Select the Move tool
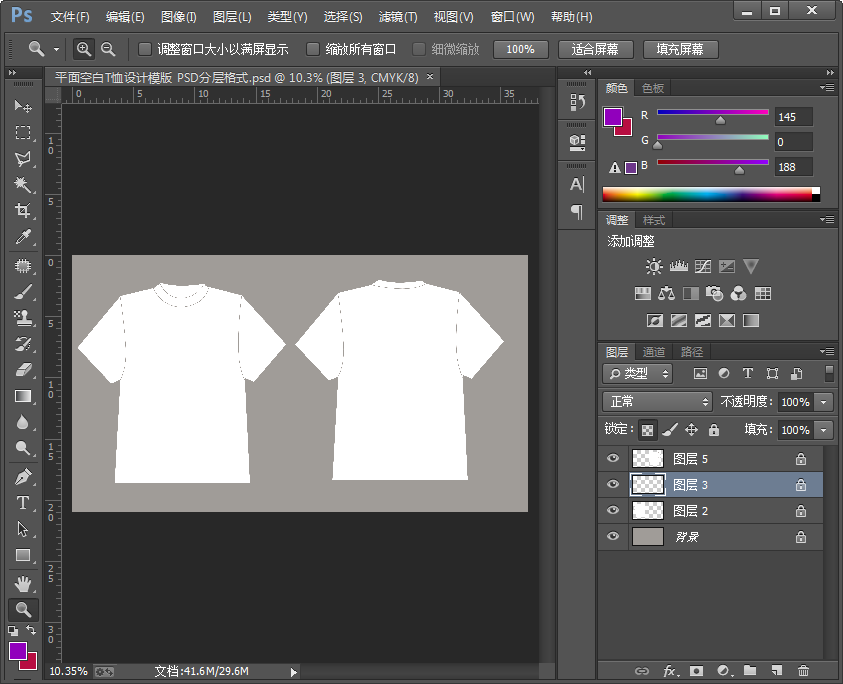 (x=23, y=106)
